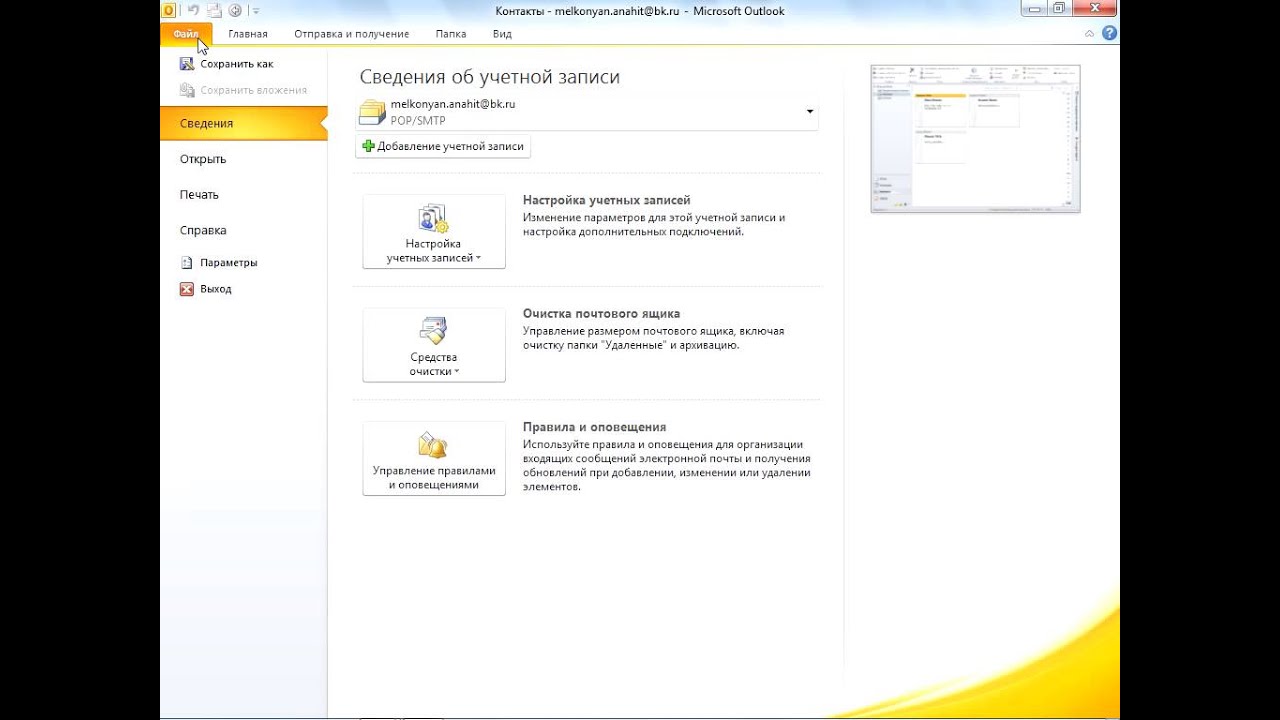Viewport: 1280px width, 720px height.
Task: Click the Очистка почтового ящика heading text
Action: tap(601, 313)
